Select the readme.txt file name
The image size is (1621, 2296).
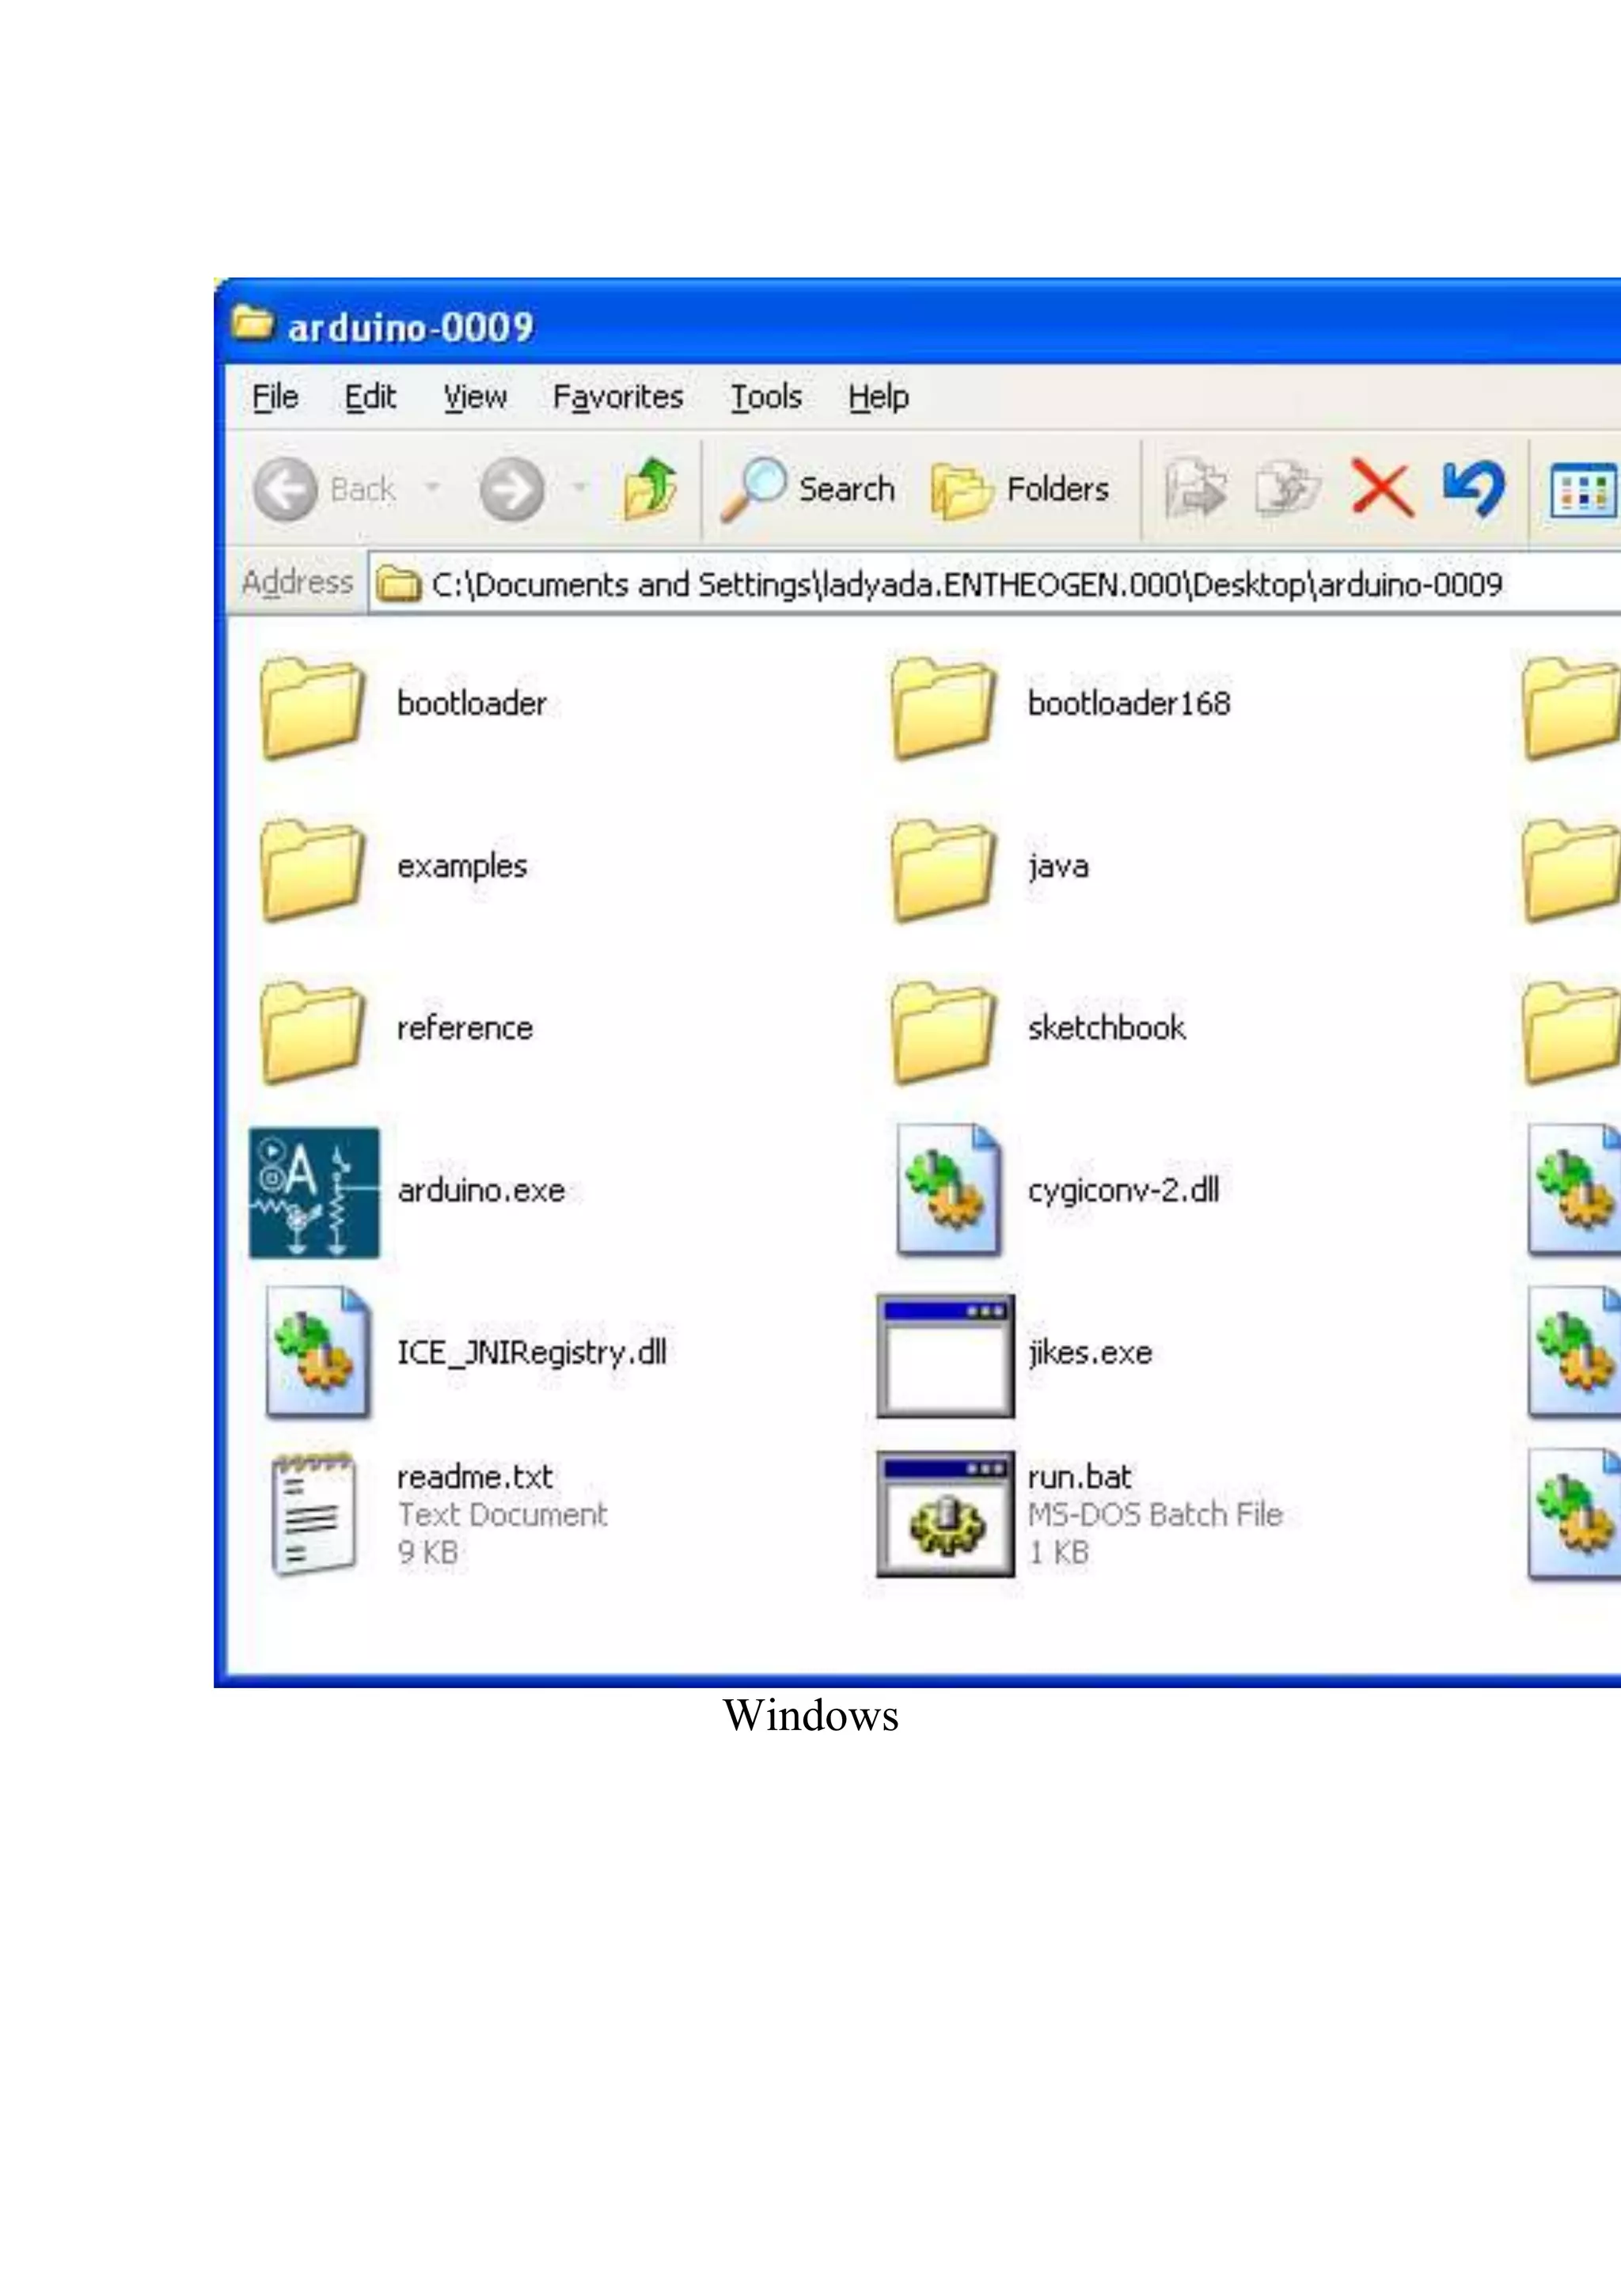(x=475, y=1477)
